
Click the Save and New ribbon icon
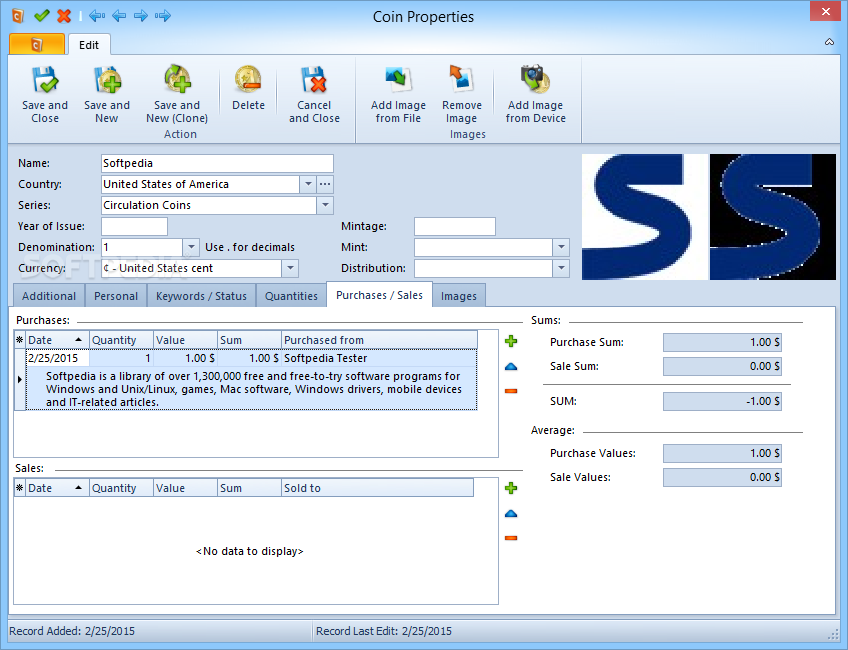pos(107,80)
